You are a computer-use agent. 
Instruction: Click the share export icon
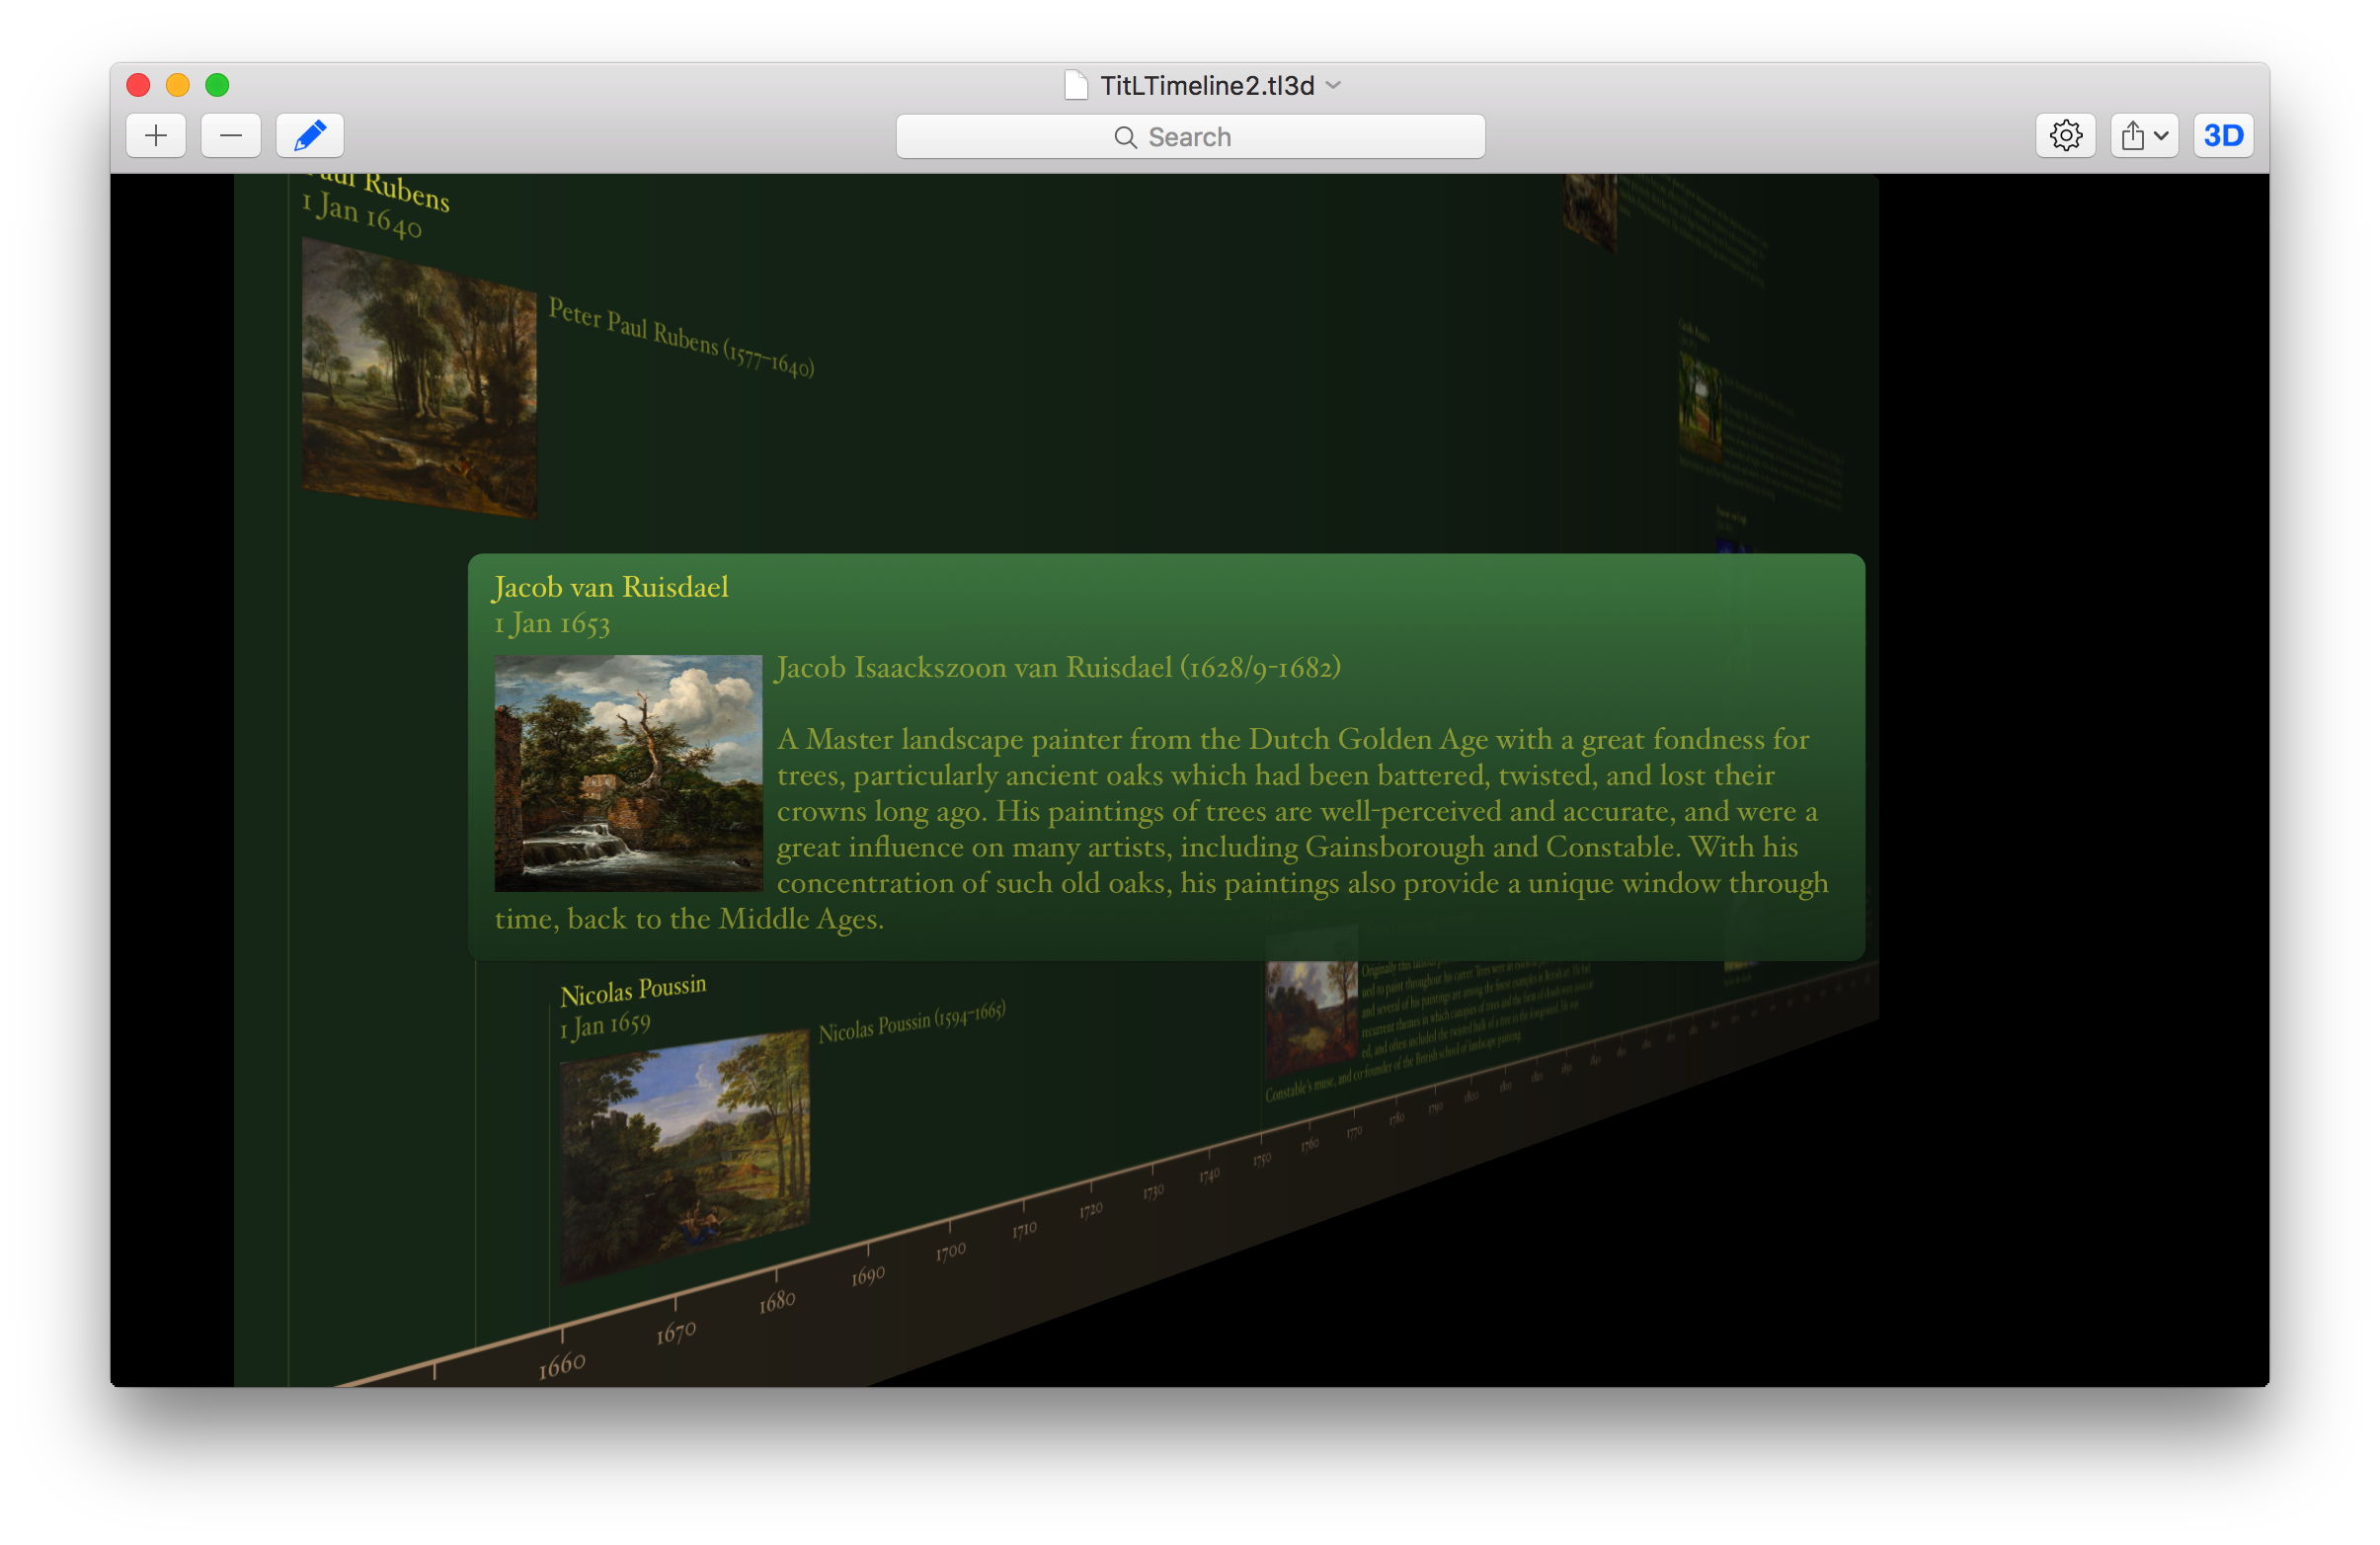pyautogui.click(x=2132, y=136)
